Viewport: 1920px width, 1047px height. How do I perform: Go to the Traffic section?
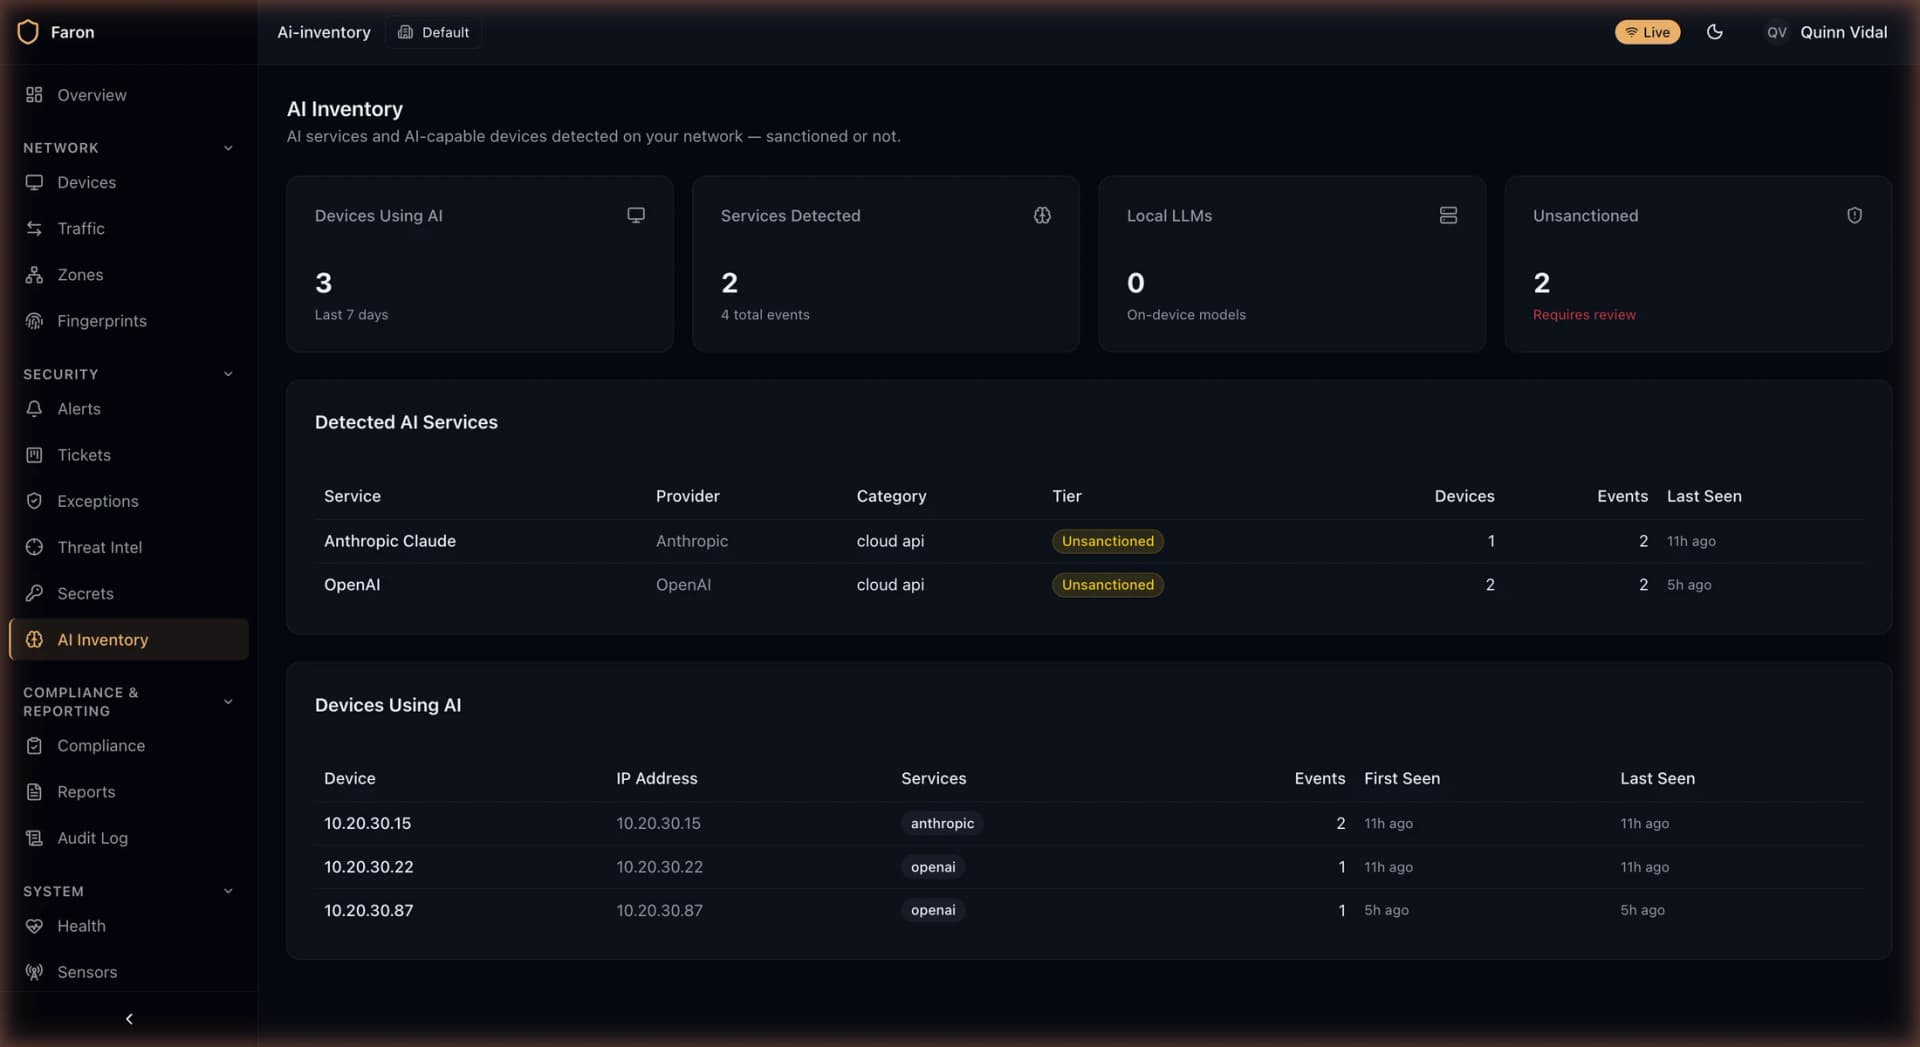tap(128, 228)
